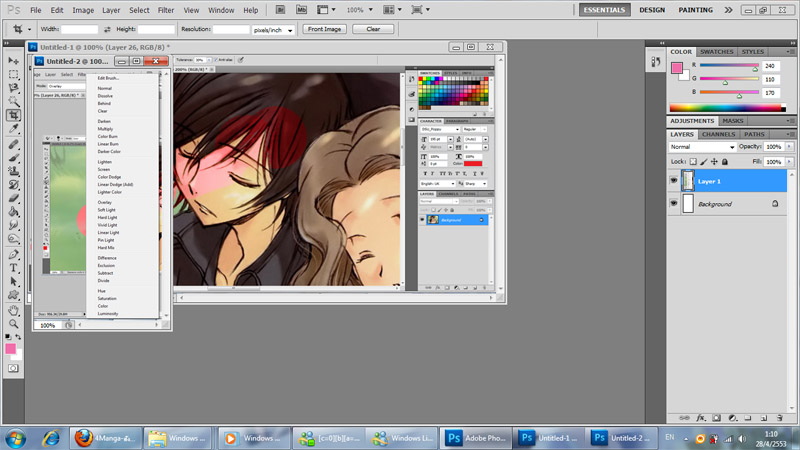Open the Color panel options menu
The width and height of the screenshot is (800, 450).
(x=790, y=52)
